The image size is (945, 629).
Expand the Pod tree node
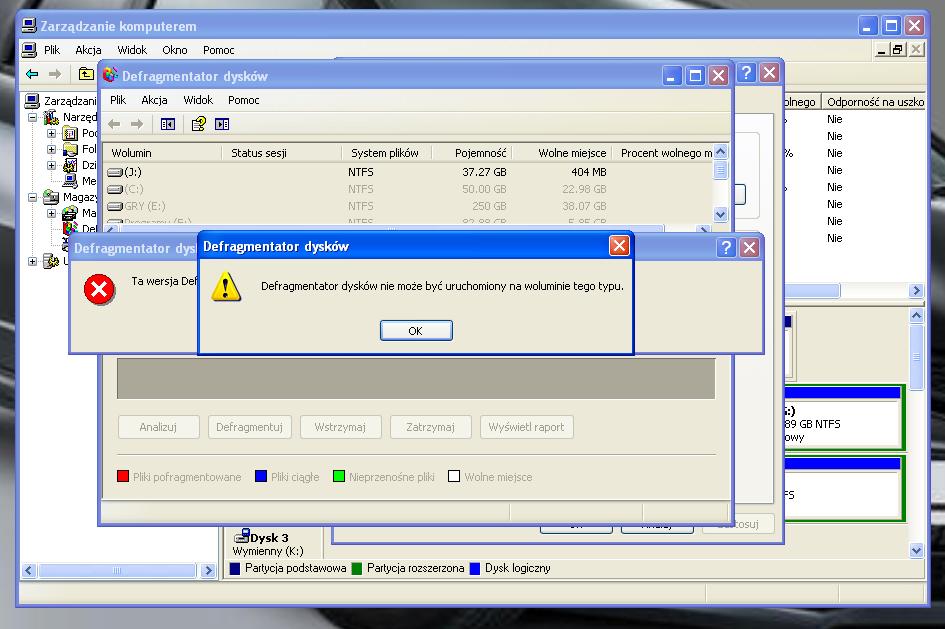click(52, 133)
